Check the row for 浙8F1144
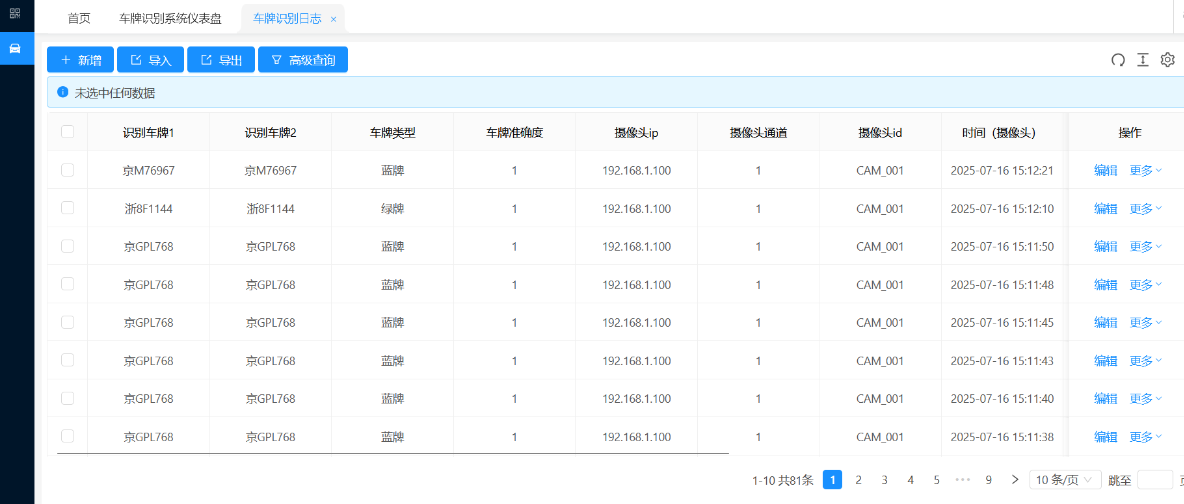The width and height of the screenshot is (1184, 504). 68,208
